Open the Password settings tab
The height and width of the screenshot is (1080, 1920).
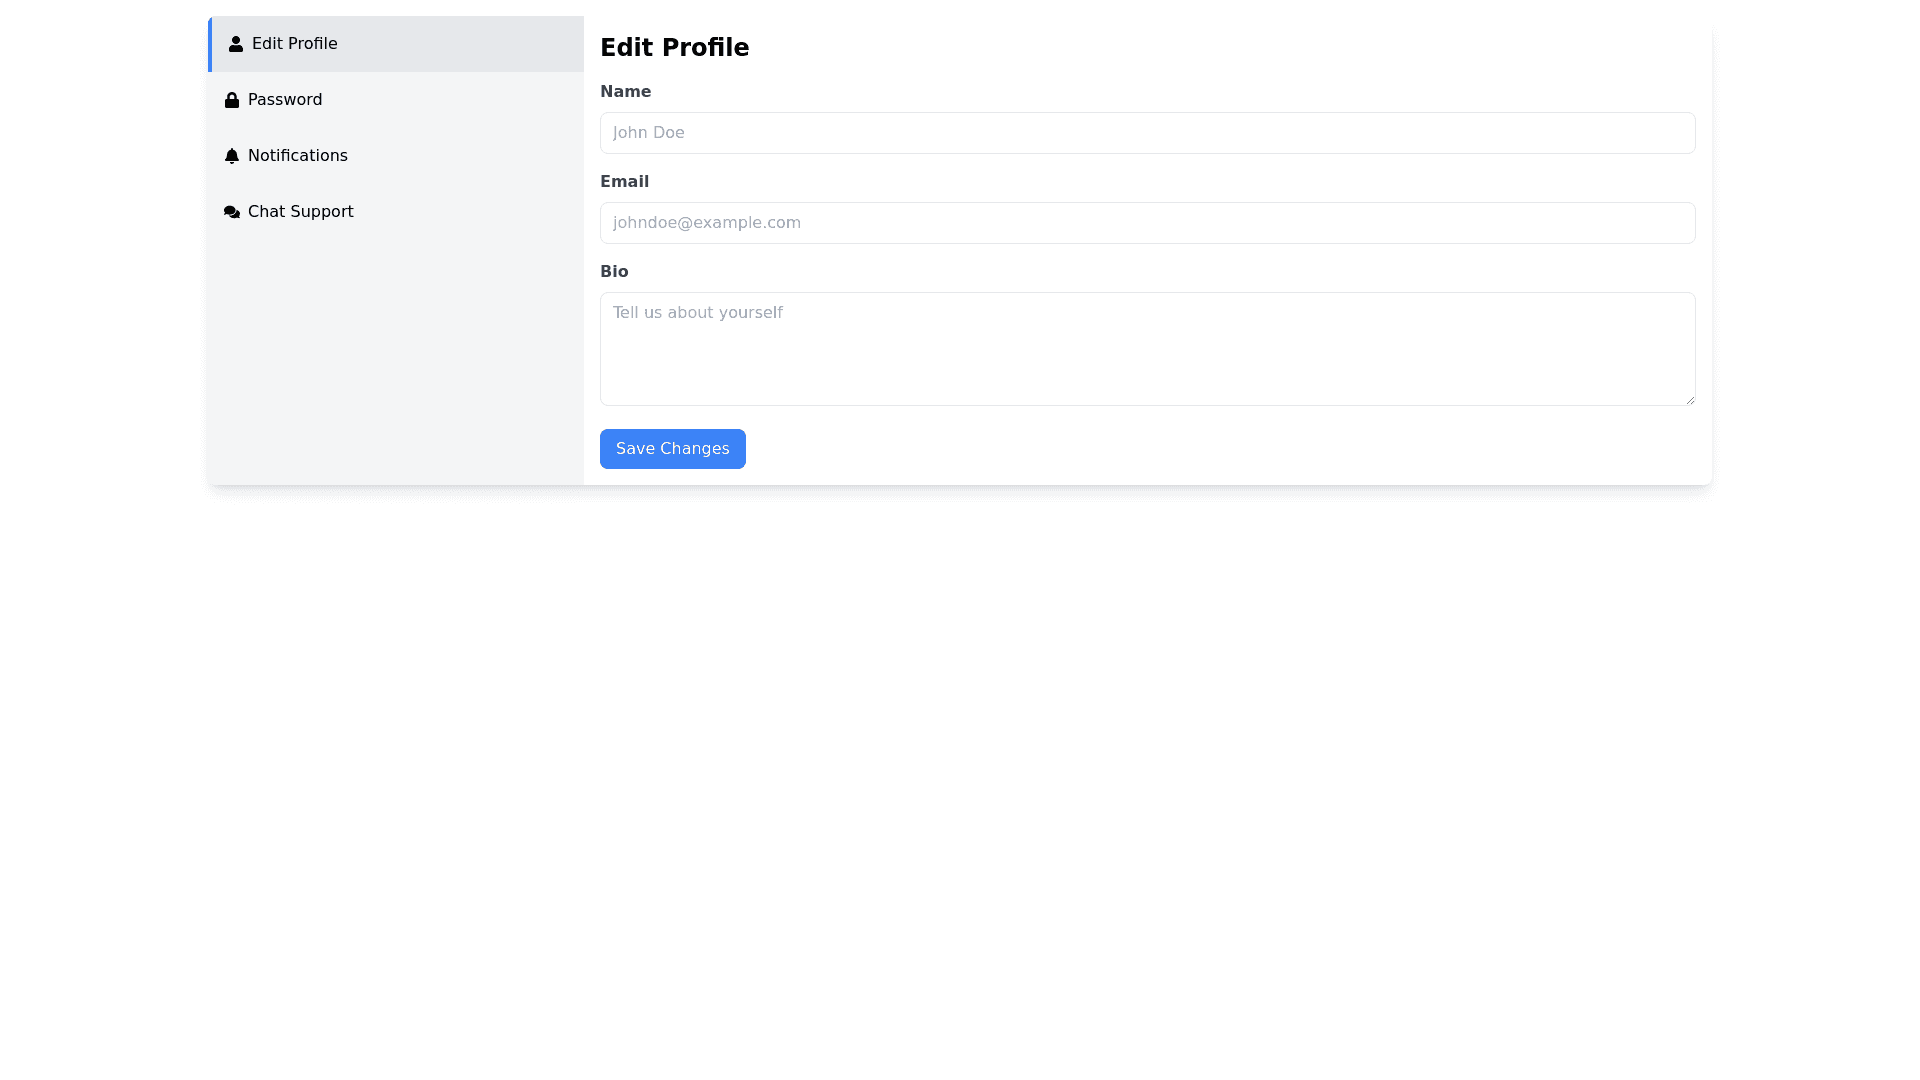click(x=285, y=100)
